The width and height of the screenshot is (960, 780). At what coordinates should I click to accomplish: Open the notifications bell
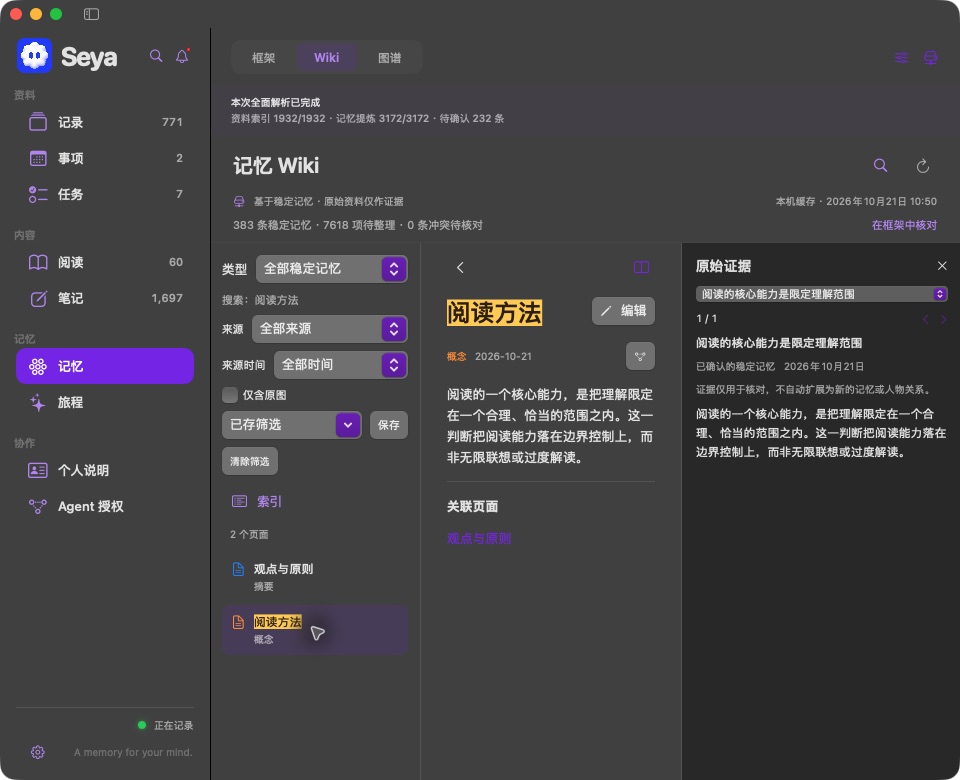182,56
